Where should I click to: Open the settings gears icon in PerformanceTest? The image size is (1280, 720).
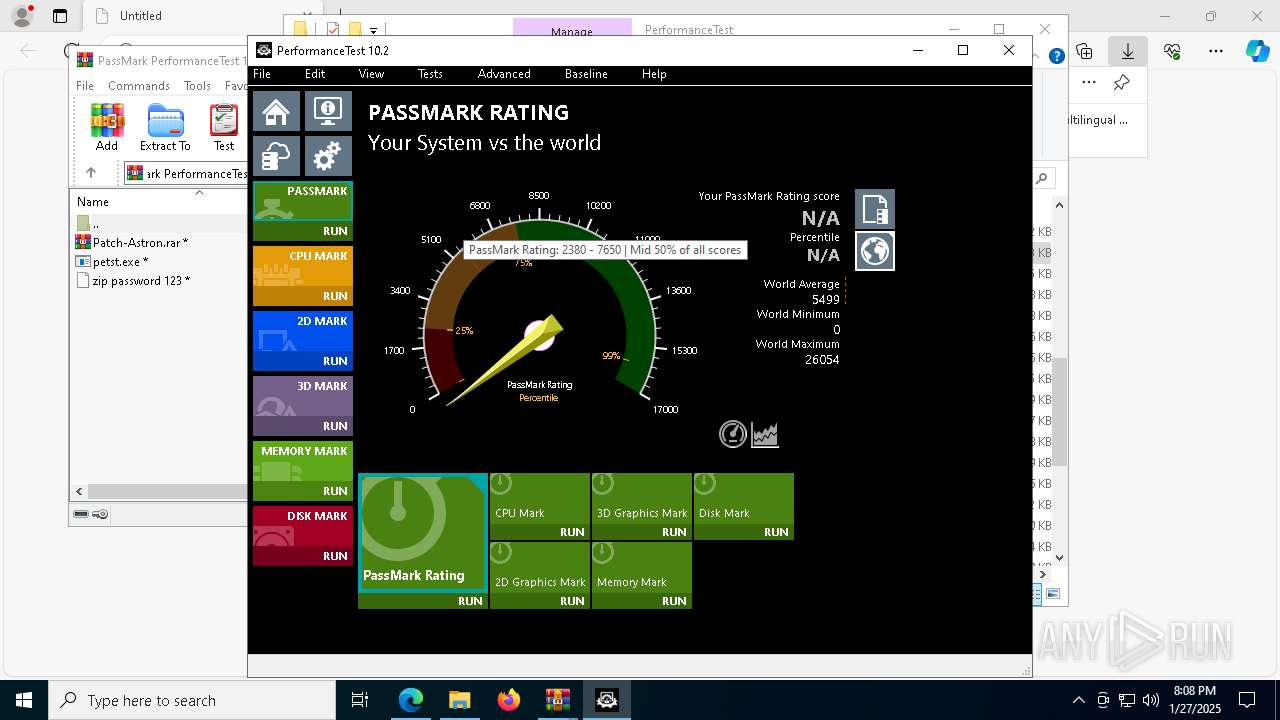pos(328,156)
